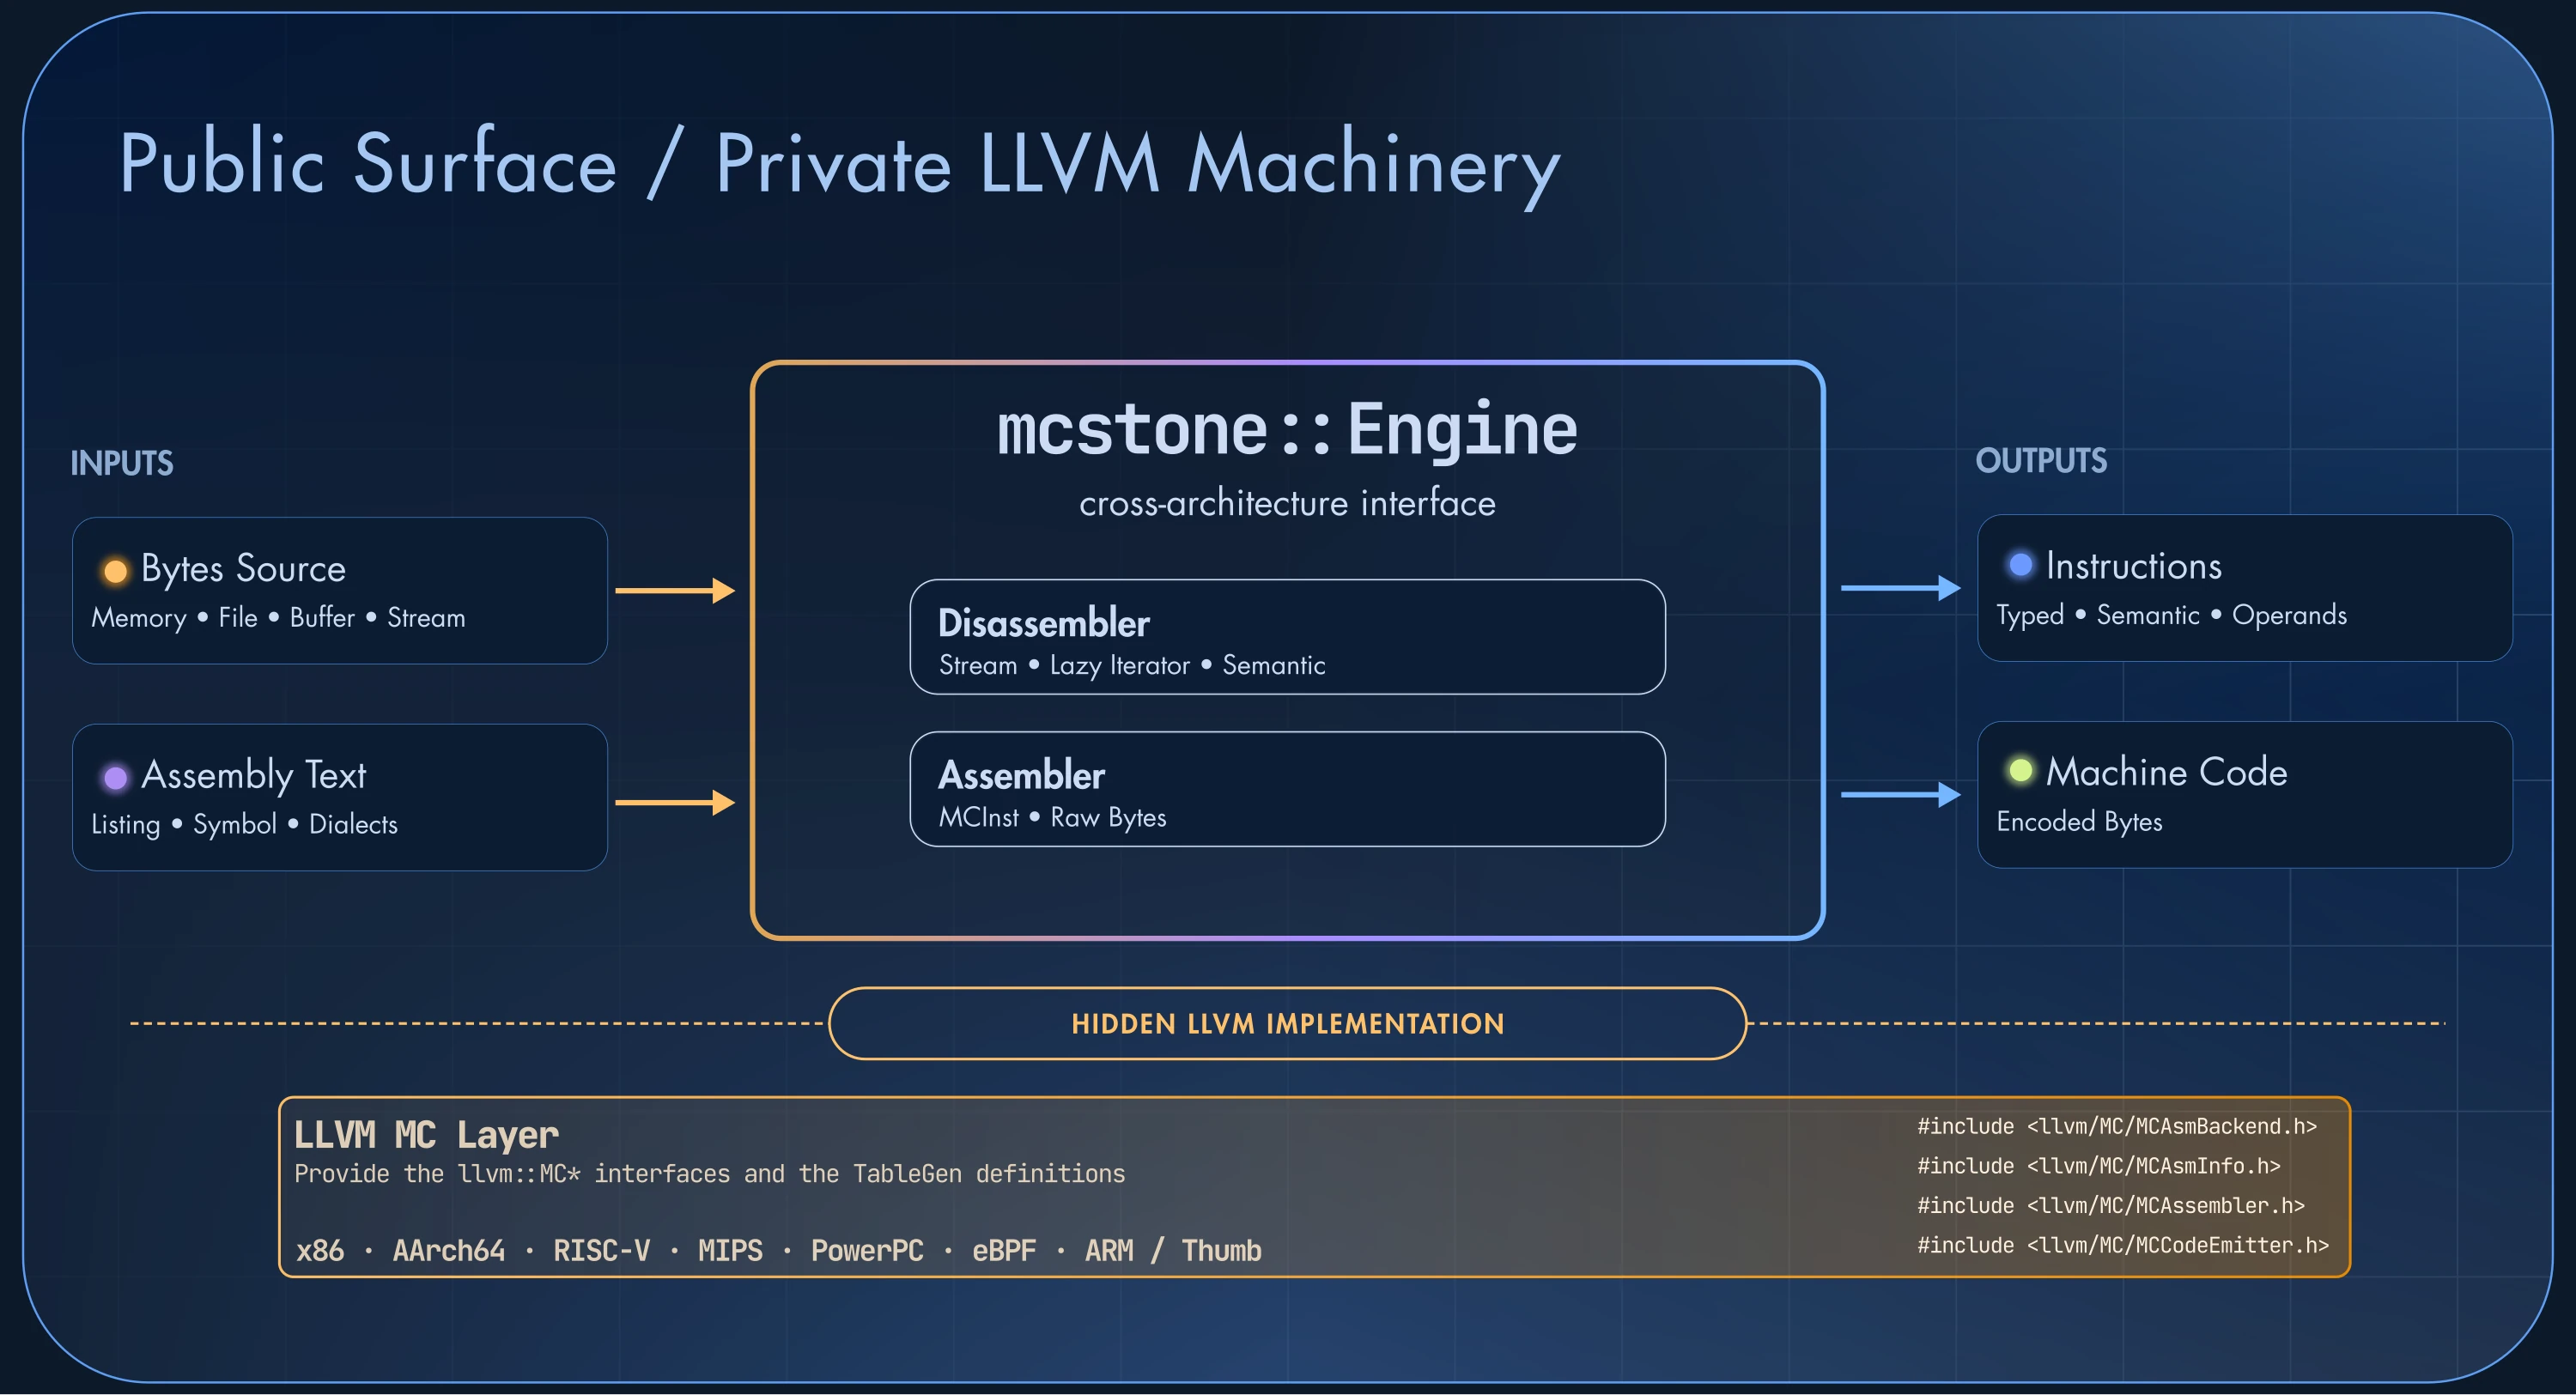Click the Public Surface / Private LLVM Machinery title
Image resolution: width=2576 pixels, height=1395 pixels.
pyautogui.click(x=839, y=165)
